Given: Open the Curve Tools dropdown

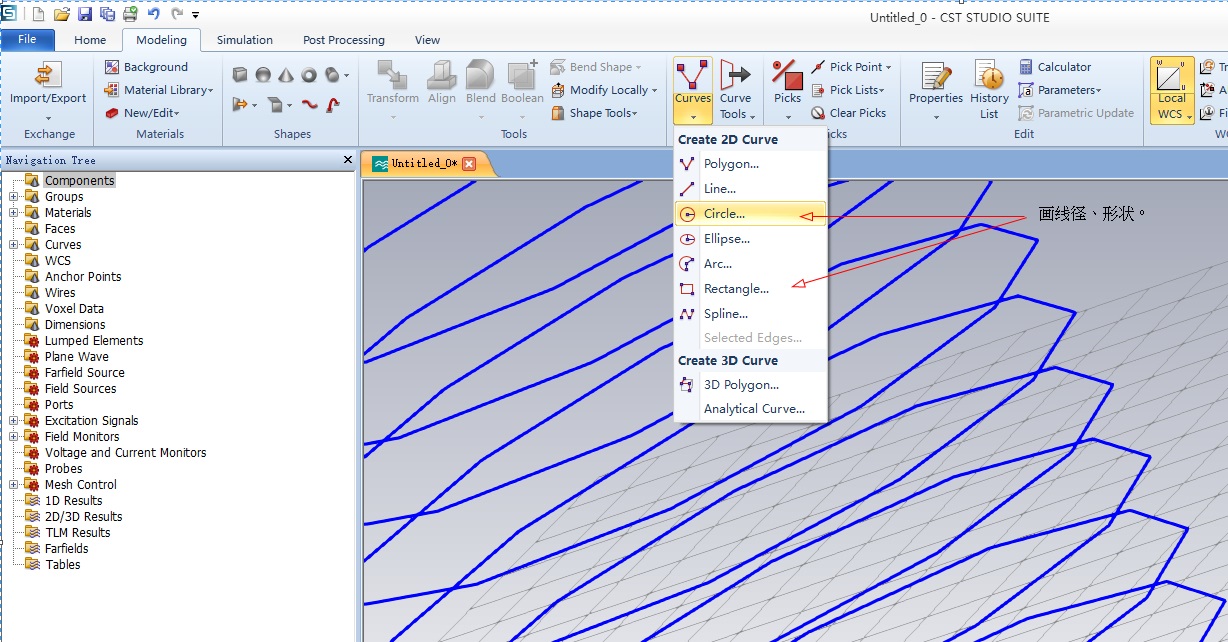Looking at the screenshot, I should point(735,90).
